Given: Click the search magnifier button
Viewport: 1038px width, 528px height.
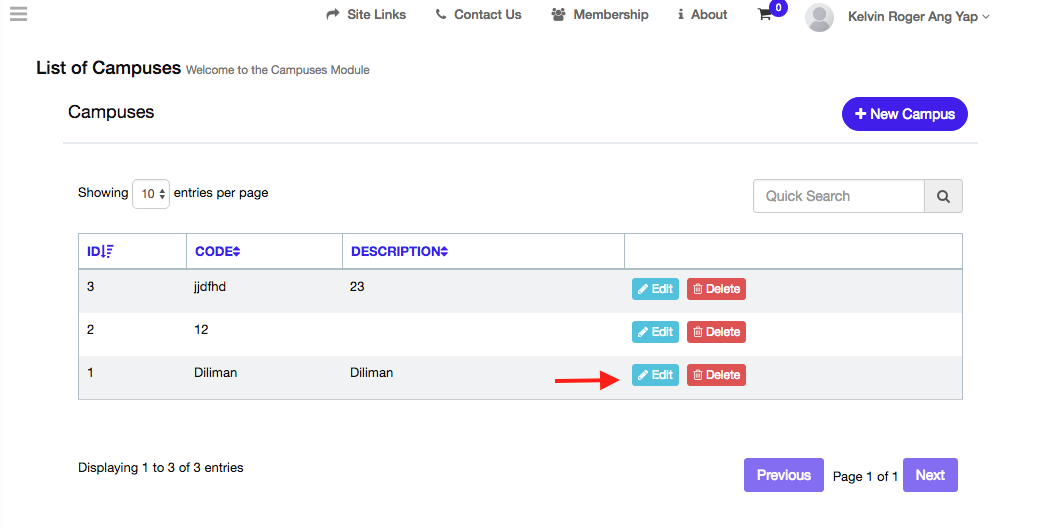Looking at the screenshot, I should [943, 197].
